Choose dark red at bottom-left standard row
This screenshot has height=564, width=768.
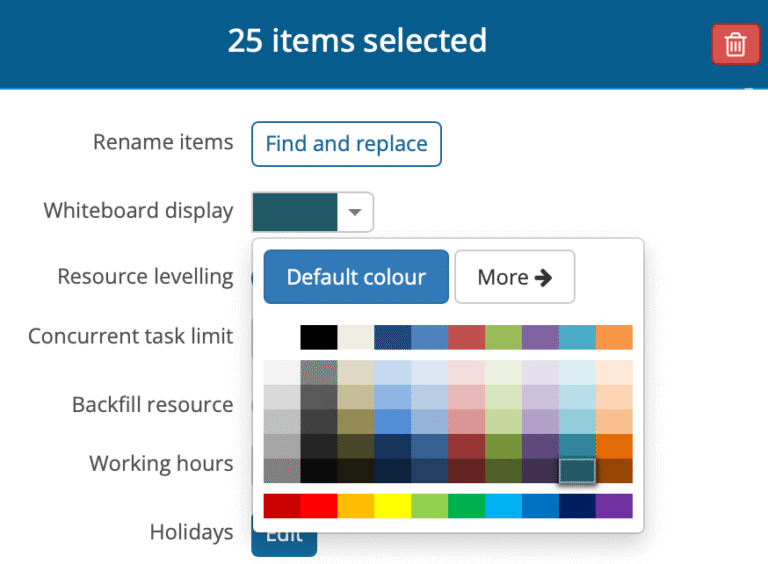click(x=282, y=506)
